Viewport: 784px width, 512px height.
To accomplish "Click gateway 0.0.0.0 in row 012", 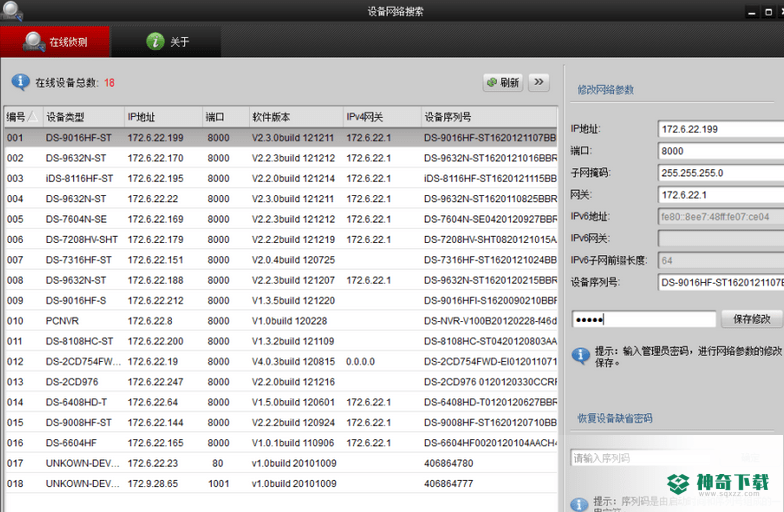I will point(360,362).
